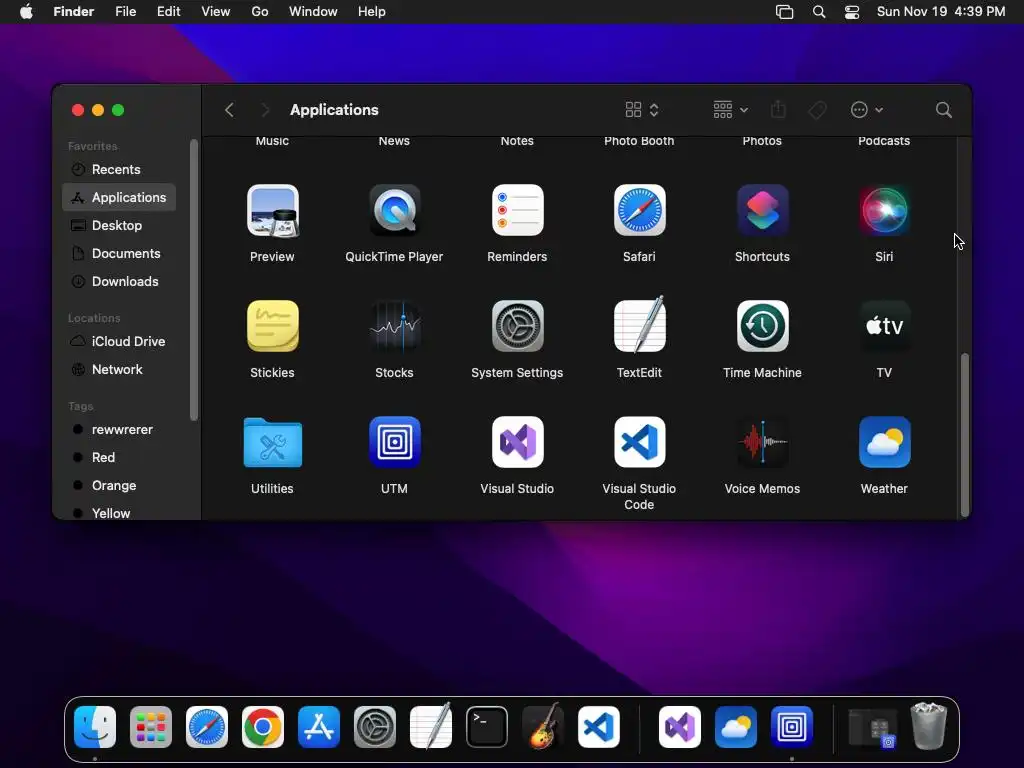Open App Store from the Dock

point(319,727)
